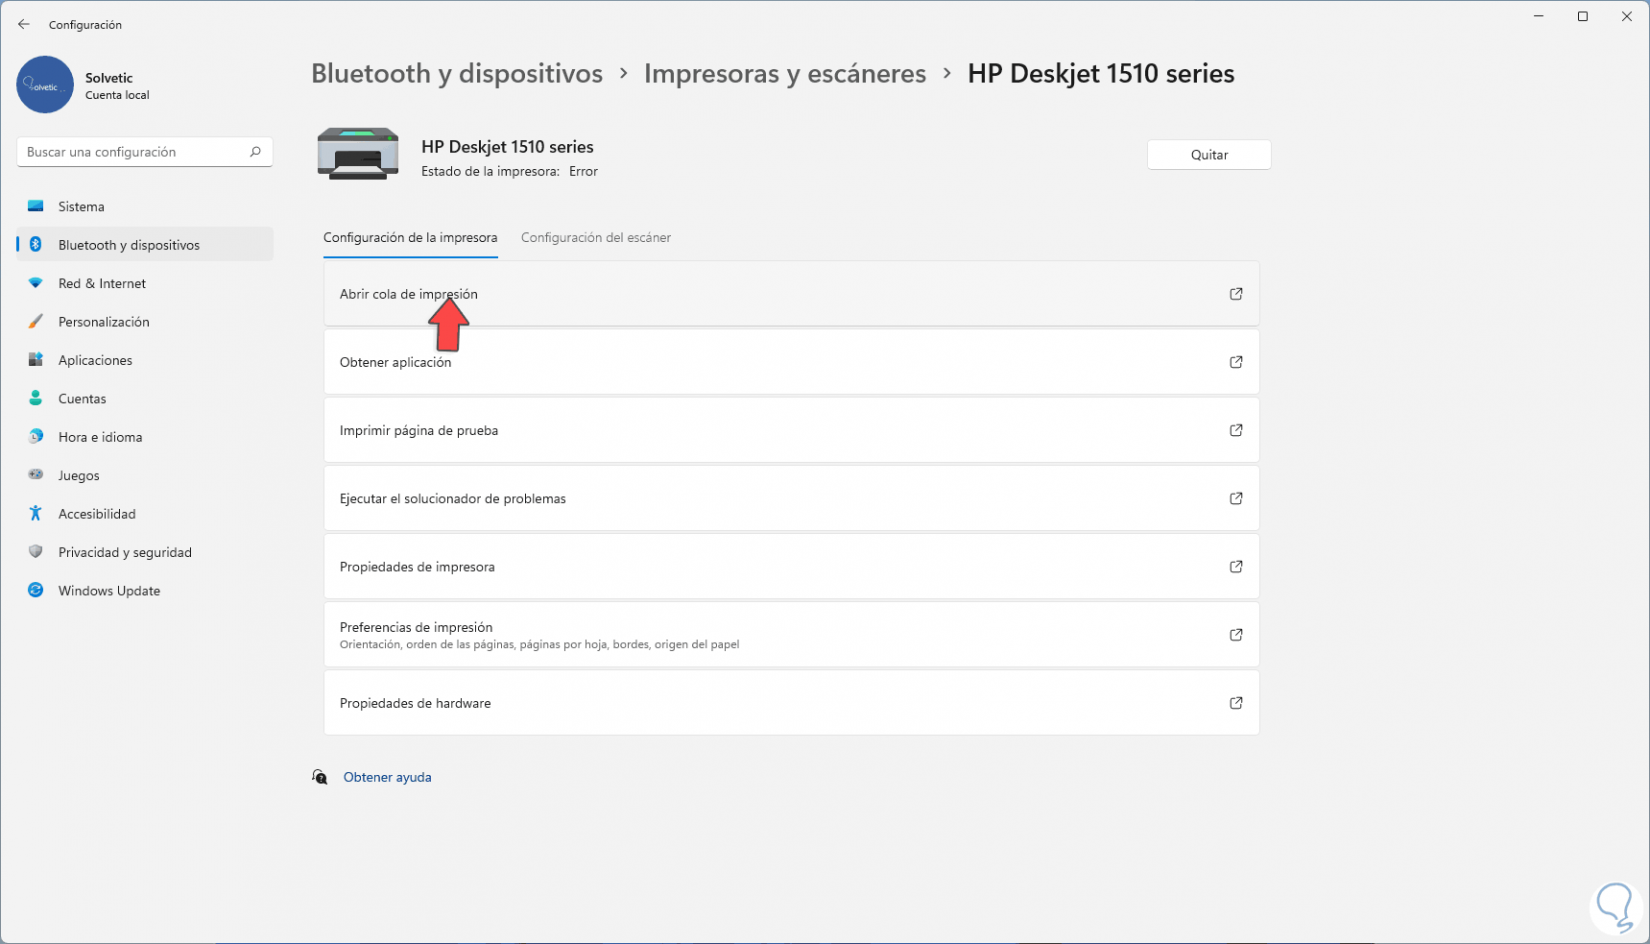Minimize the Configuración window
The image size is (1650, 944).
coord(1539,17)
